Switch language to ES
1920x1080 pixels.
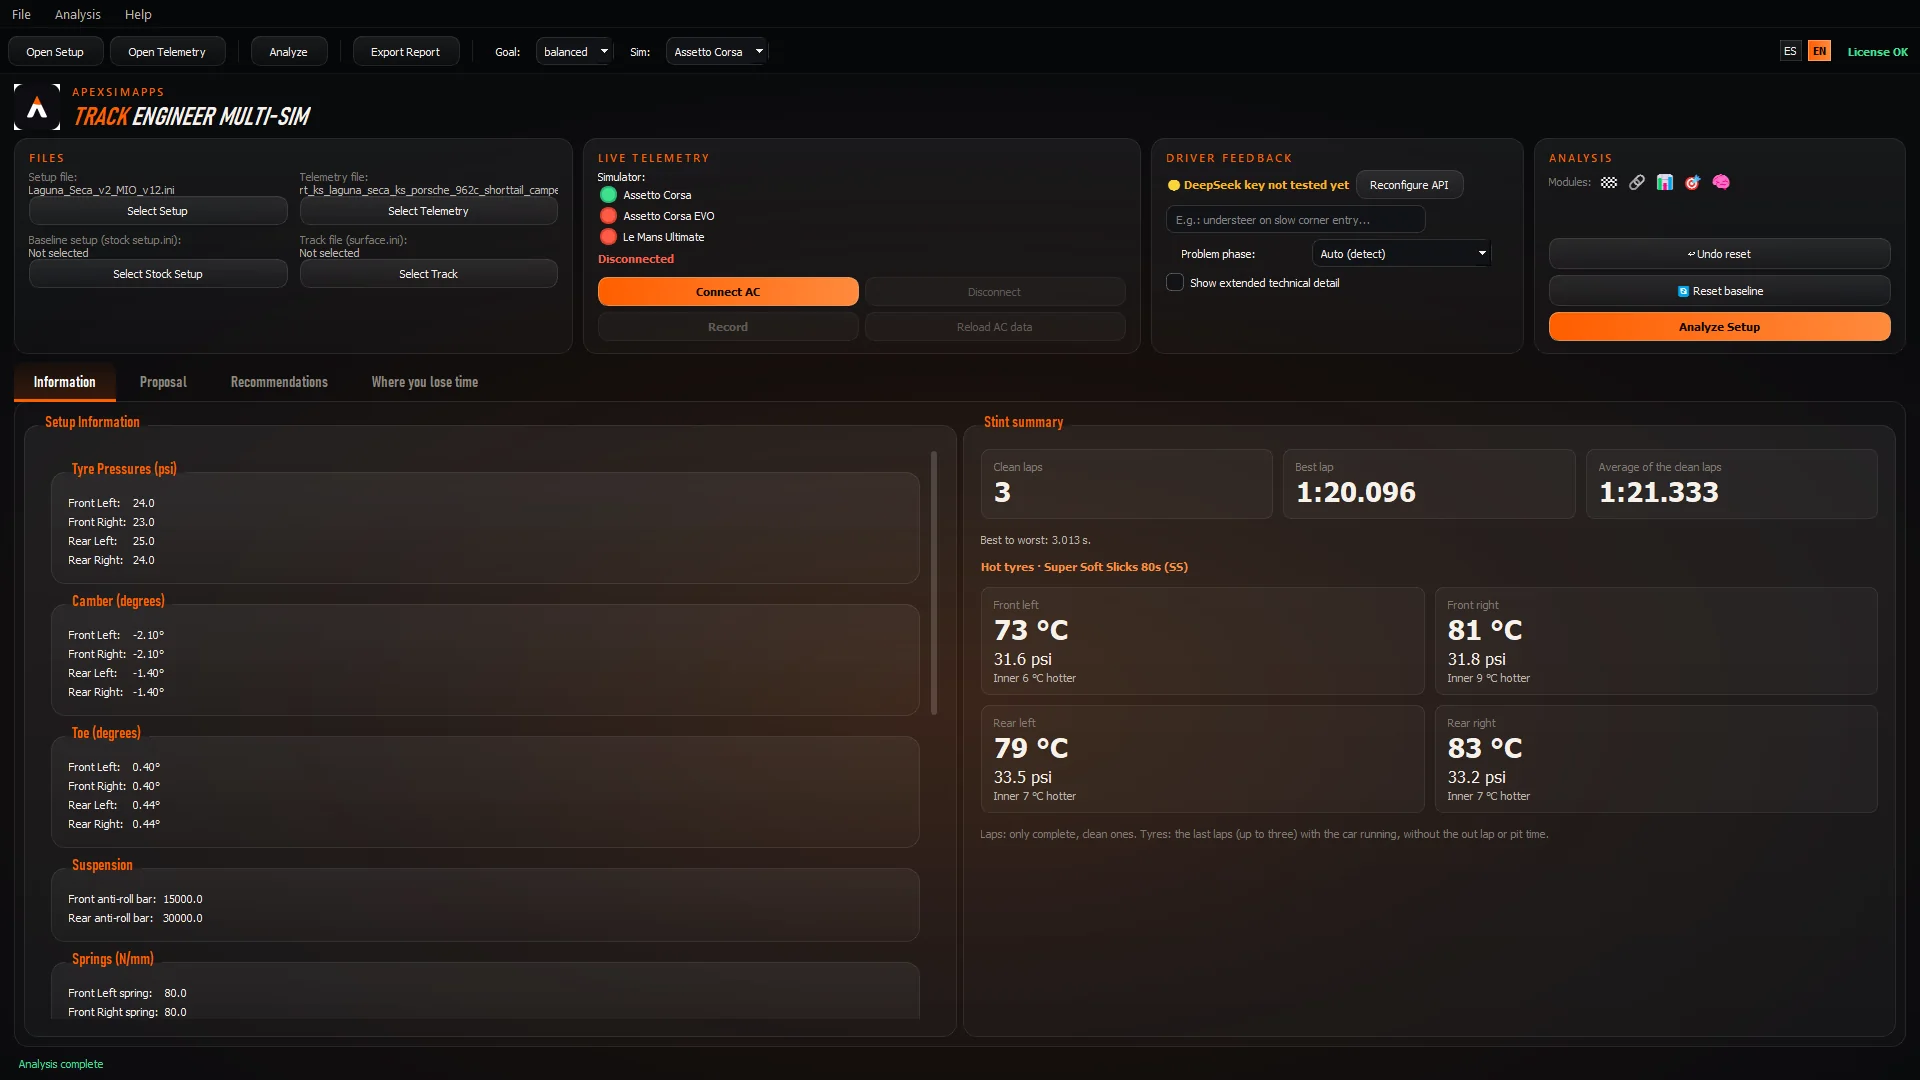click(1790, 51)
